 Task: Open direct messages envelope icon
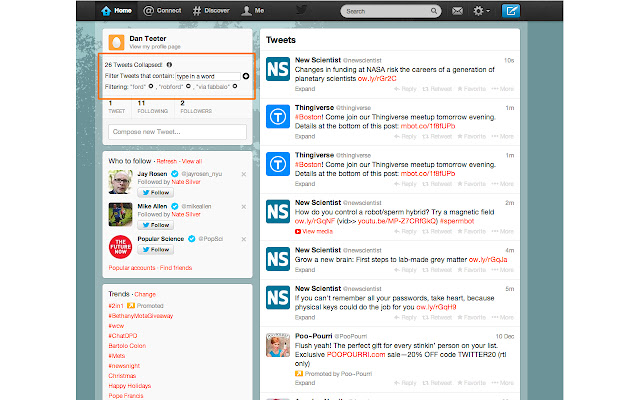tap(457, 11)
